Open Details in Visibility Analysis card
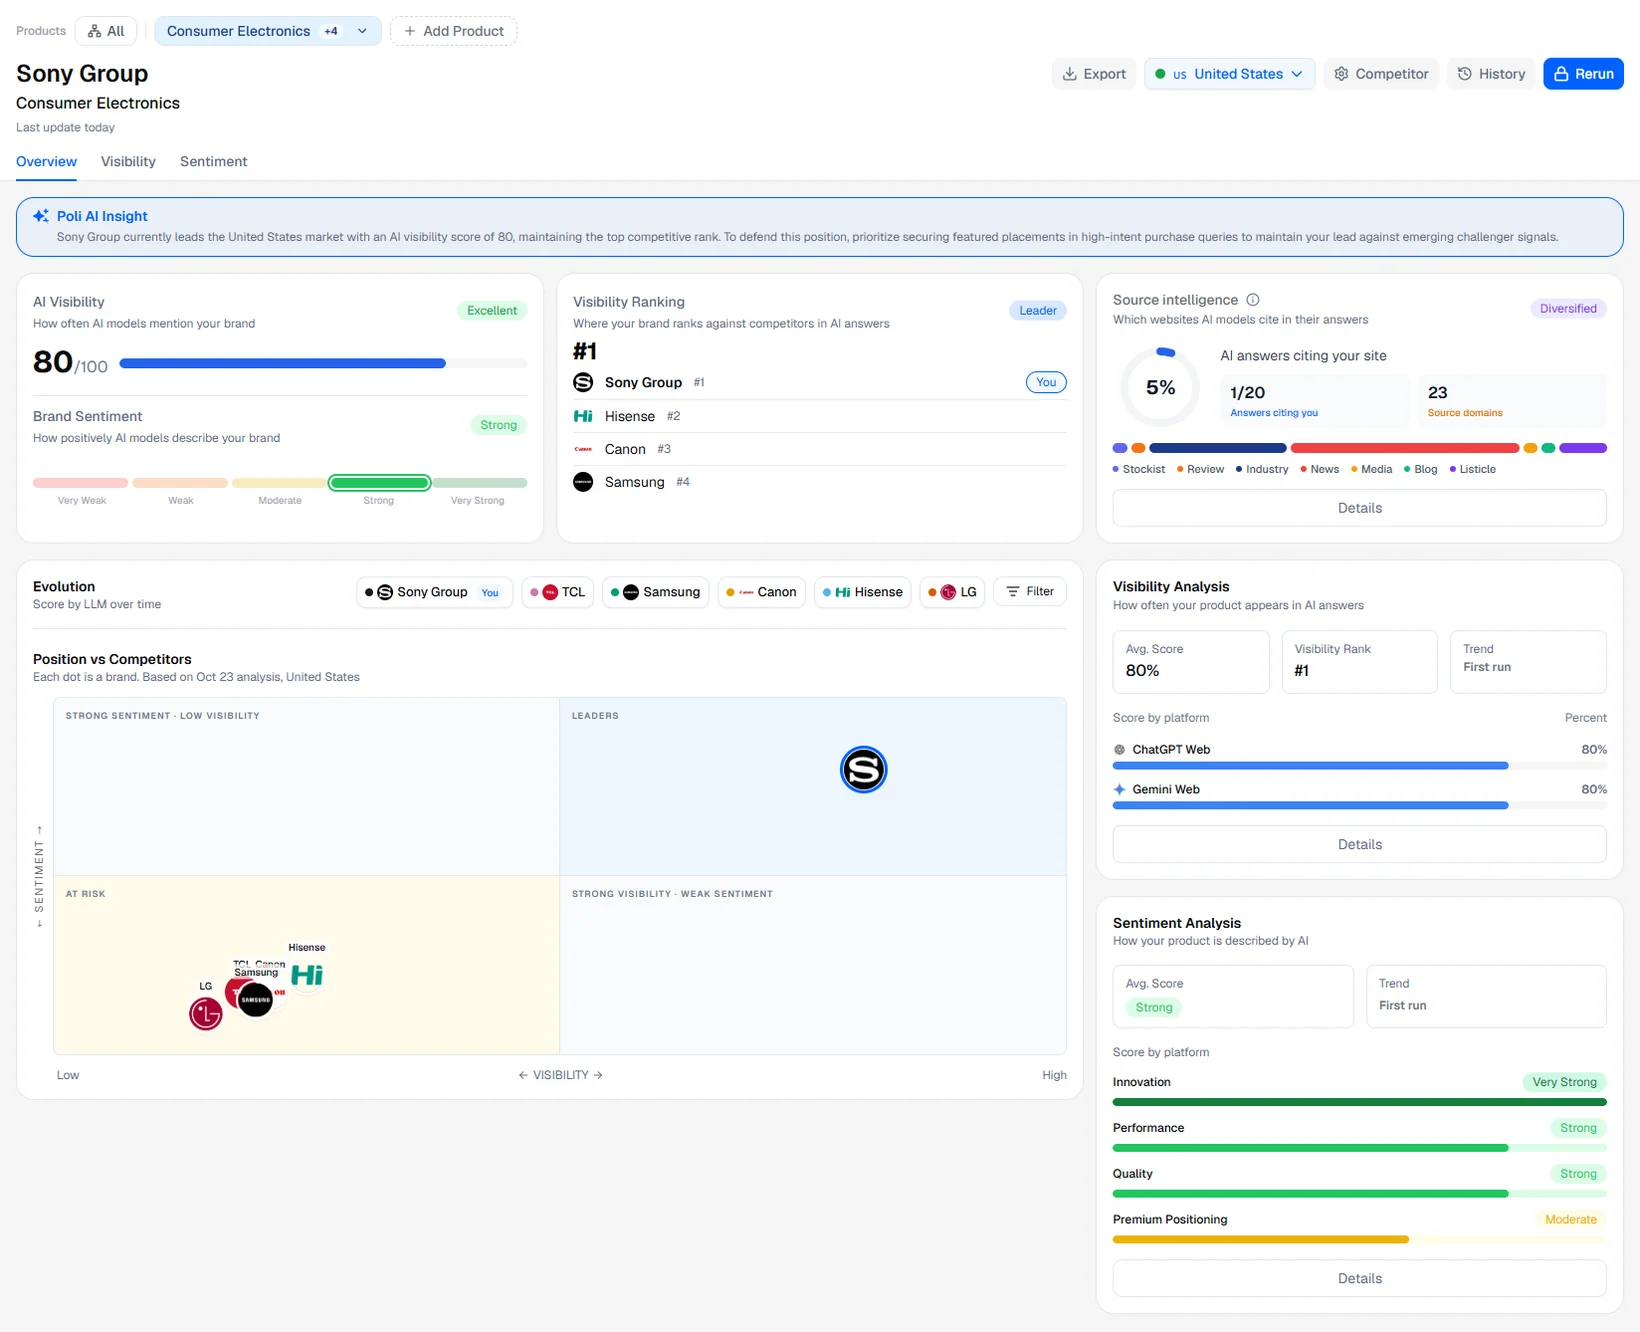Viewport: 1640px width, 1332px height. click(x=1360, y=845)
